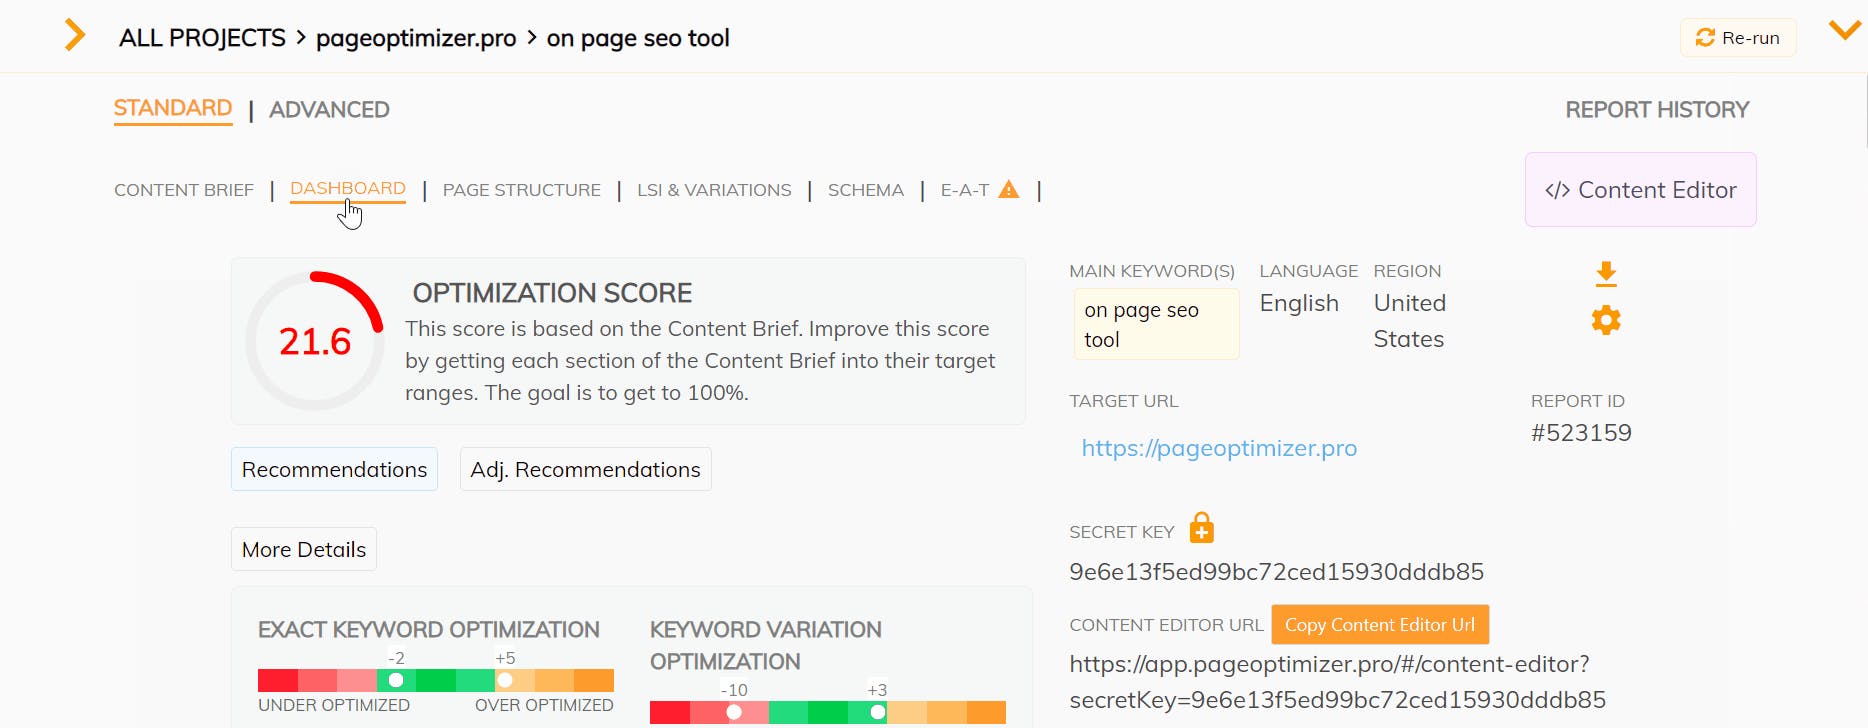
Task: Click the UNDER OPTIMIZED label
Action: (334, 705)
